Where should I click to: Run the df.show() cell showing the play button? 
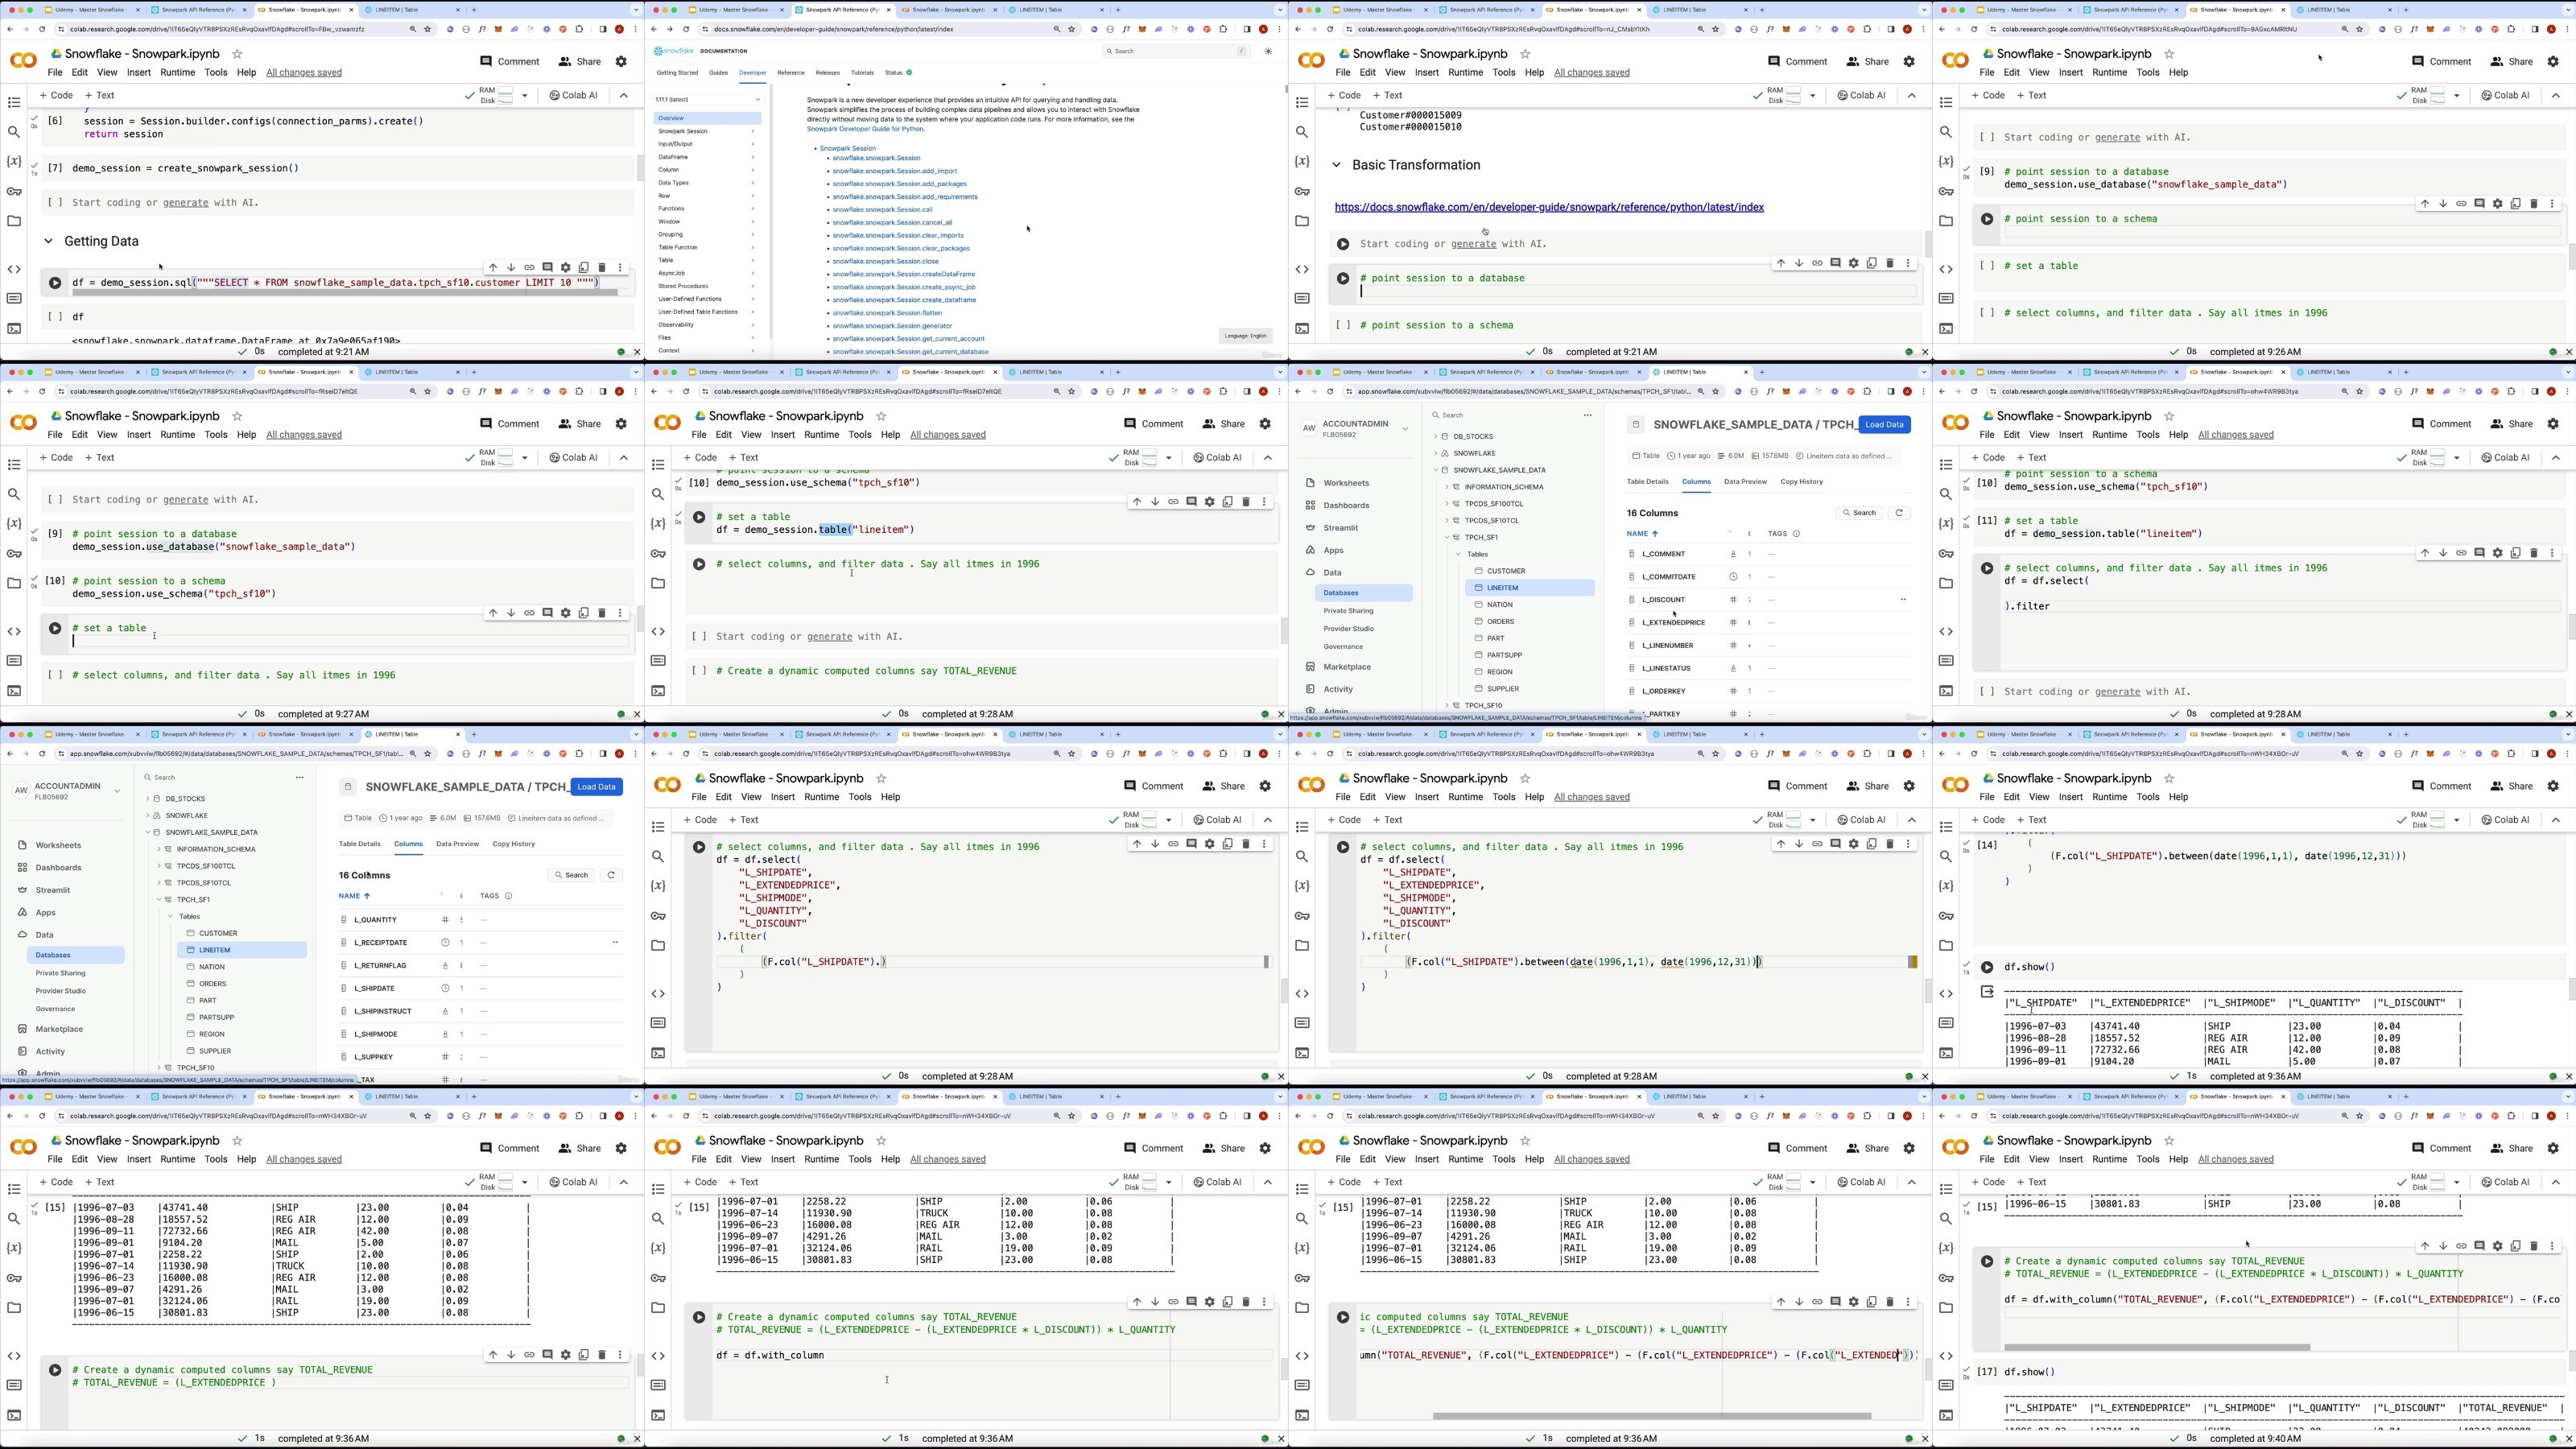click(1987, 967)
